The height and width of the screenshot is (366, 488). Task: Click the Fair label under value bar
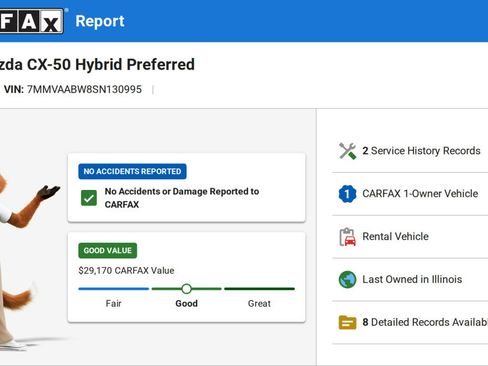click(x=114, y=303)
